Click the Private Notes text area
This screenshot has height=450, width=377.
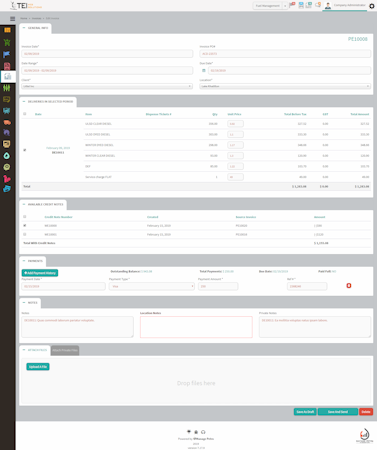315,327
